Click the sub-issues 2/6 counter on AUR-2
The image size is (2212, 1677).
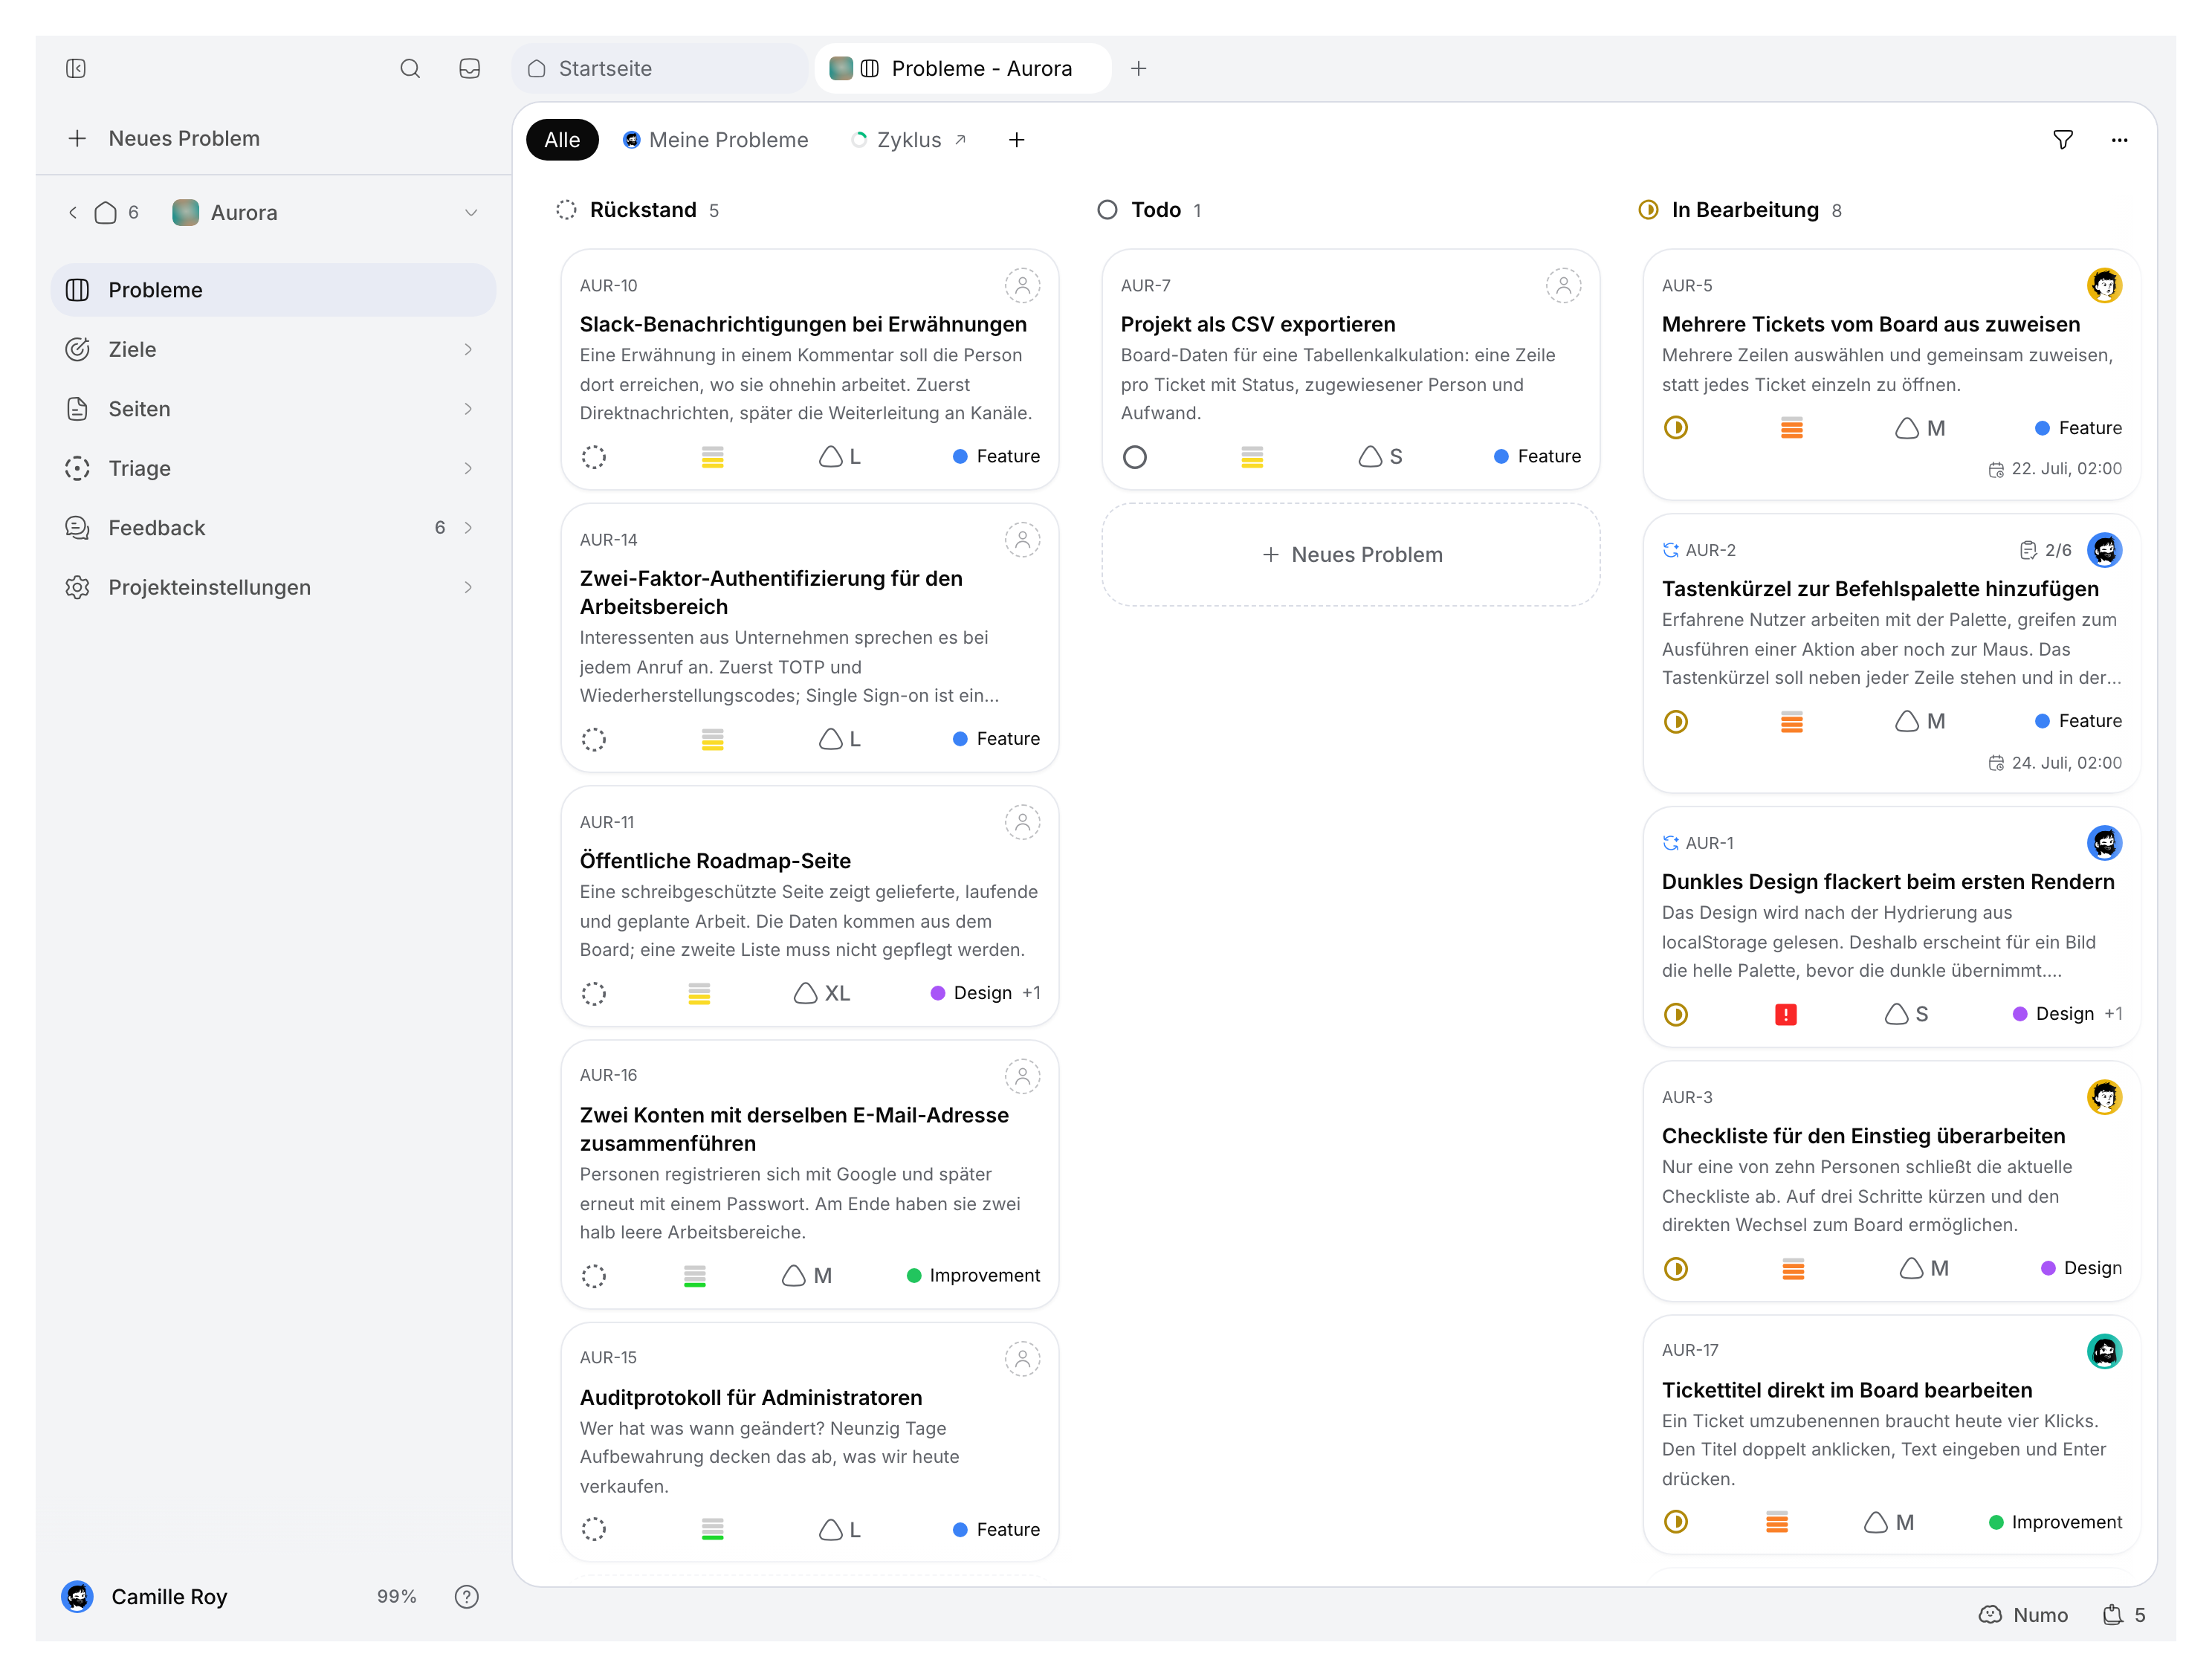pos(2045,550)
